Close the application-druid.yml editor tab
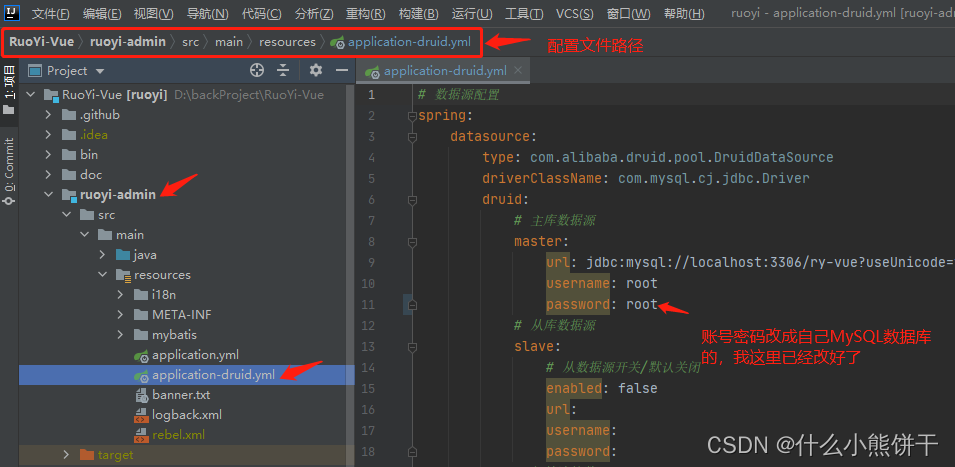 518,71
